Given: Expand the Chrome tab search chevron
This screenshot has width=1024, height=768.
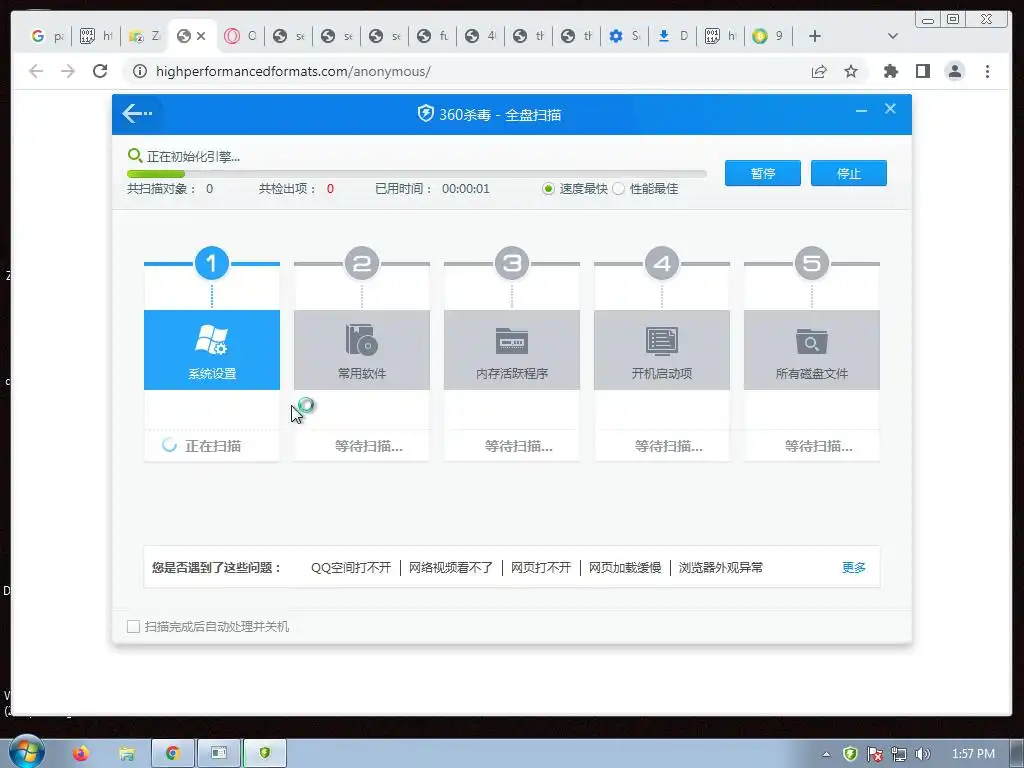Looking at the screenshot, I should tap(893, 36).
